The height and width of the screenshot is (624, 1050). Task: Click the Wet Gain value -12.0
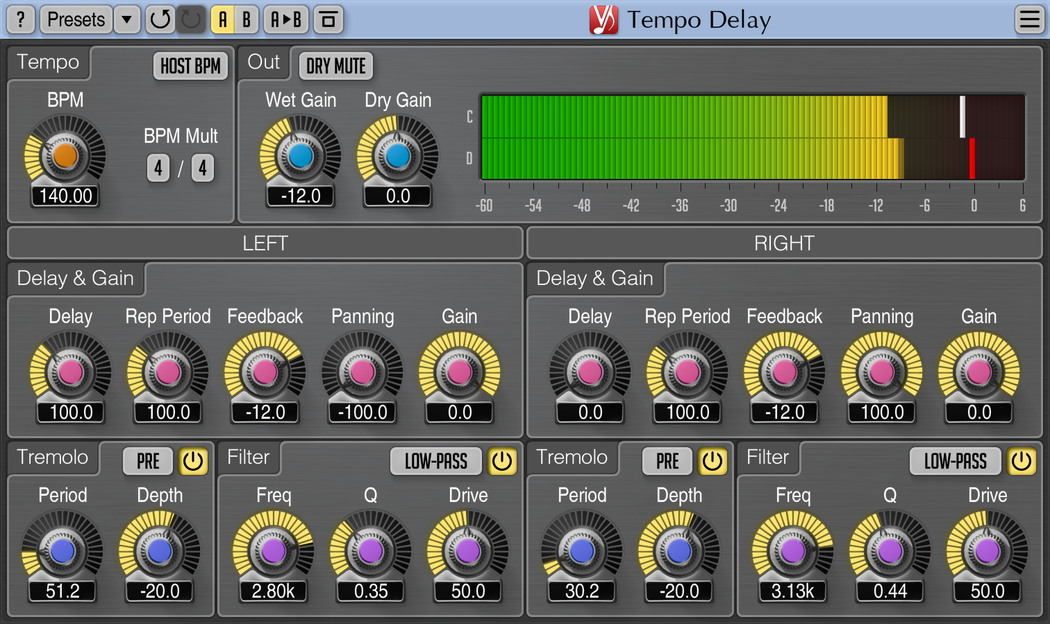(x=301, y=196)
